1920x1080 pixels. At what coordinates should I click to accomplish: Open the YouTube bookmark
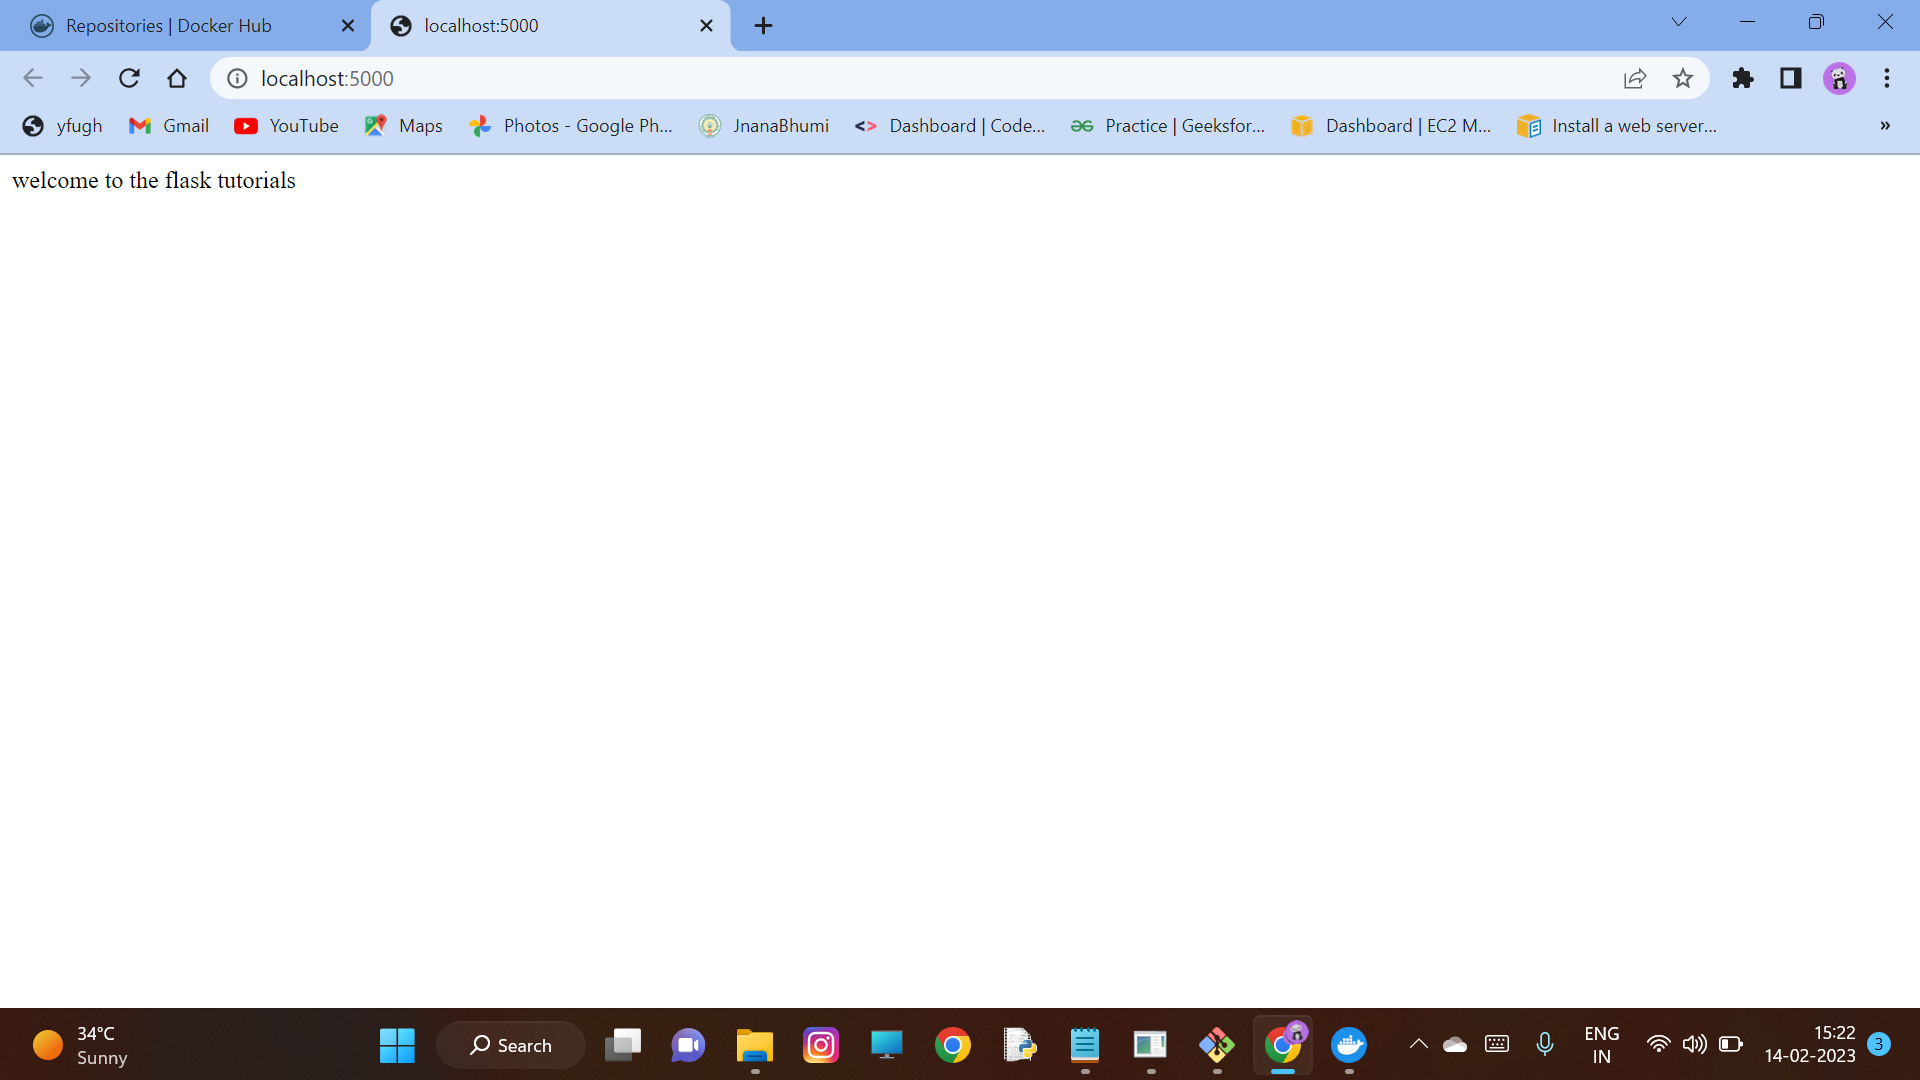pyautogui.click(x=287, y=126)
